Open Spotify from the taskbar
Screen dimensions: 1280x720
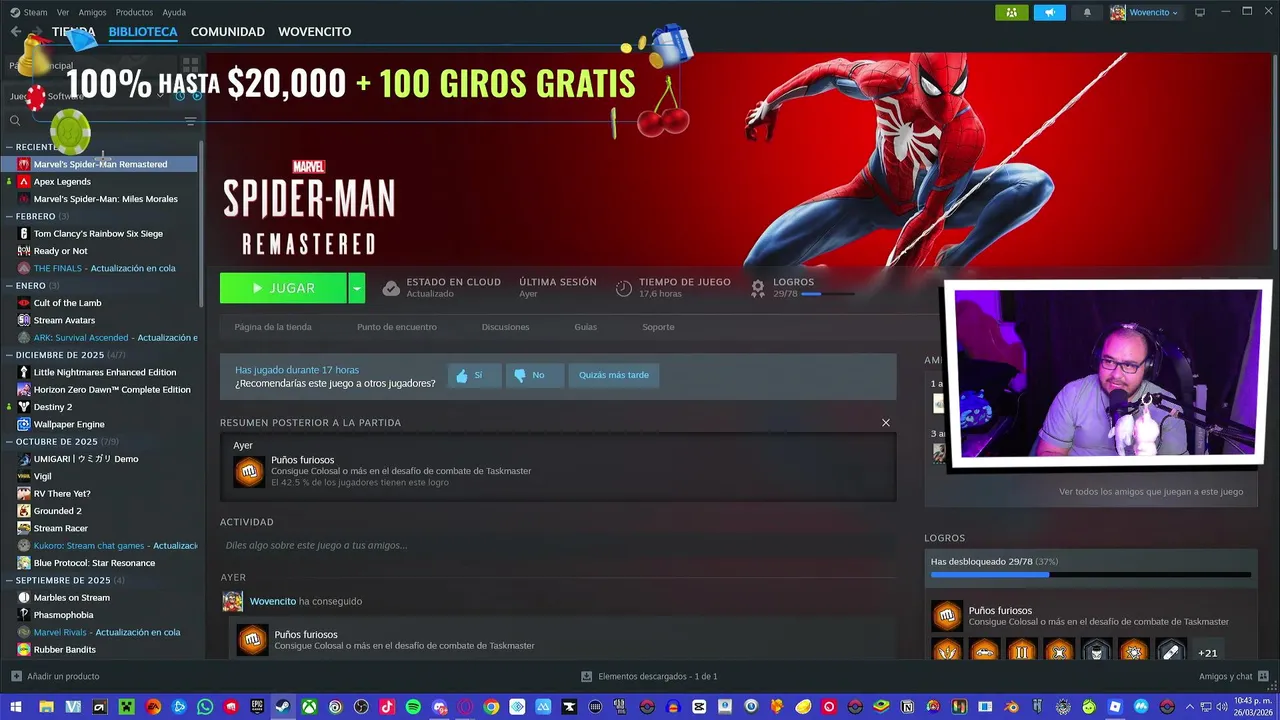pos(413,707)
